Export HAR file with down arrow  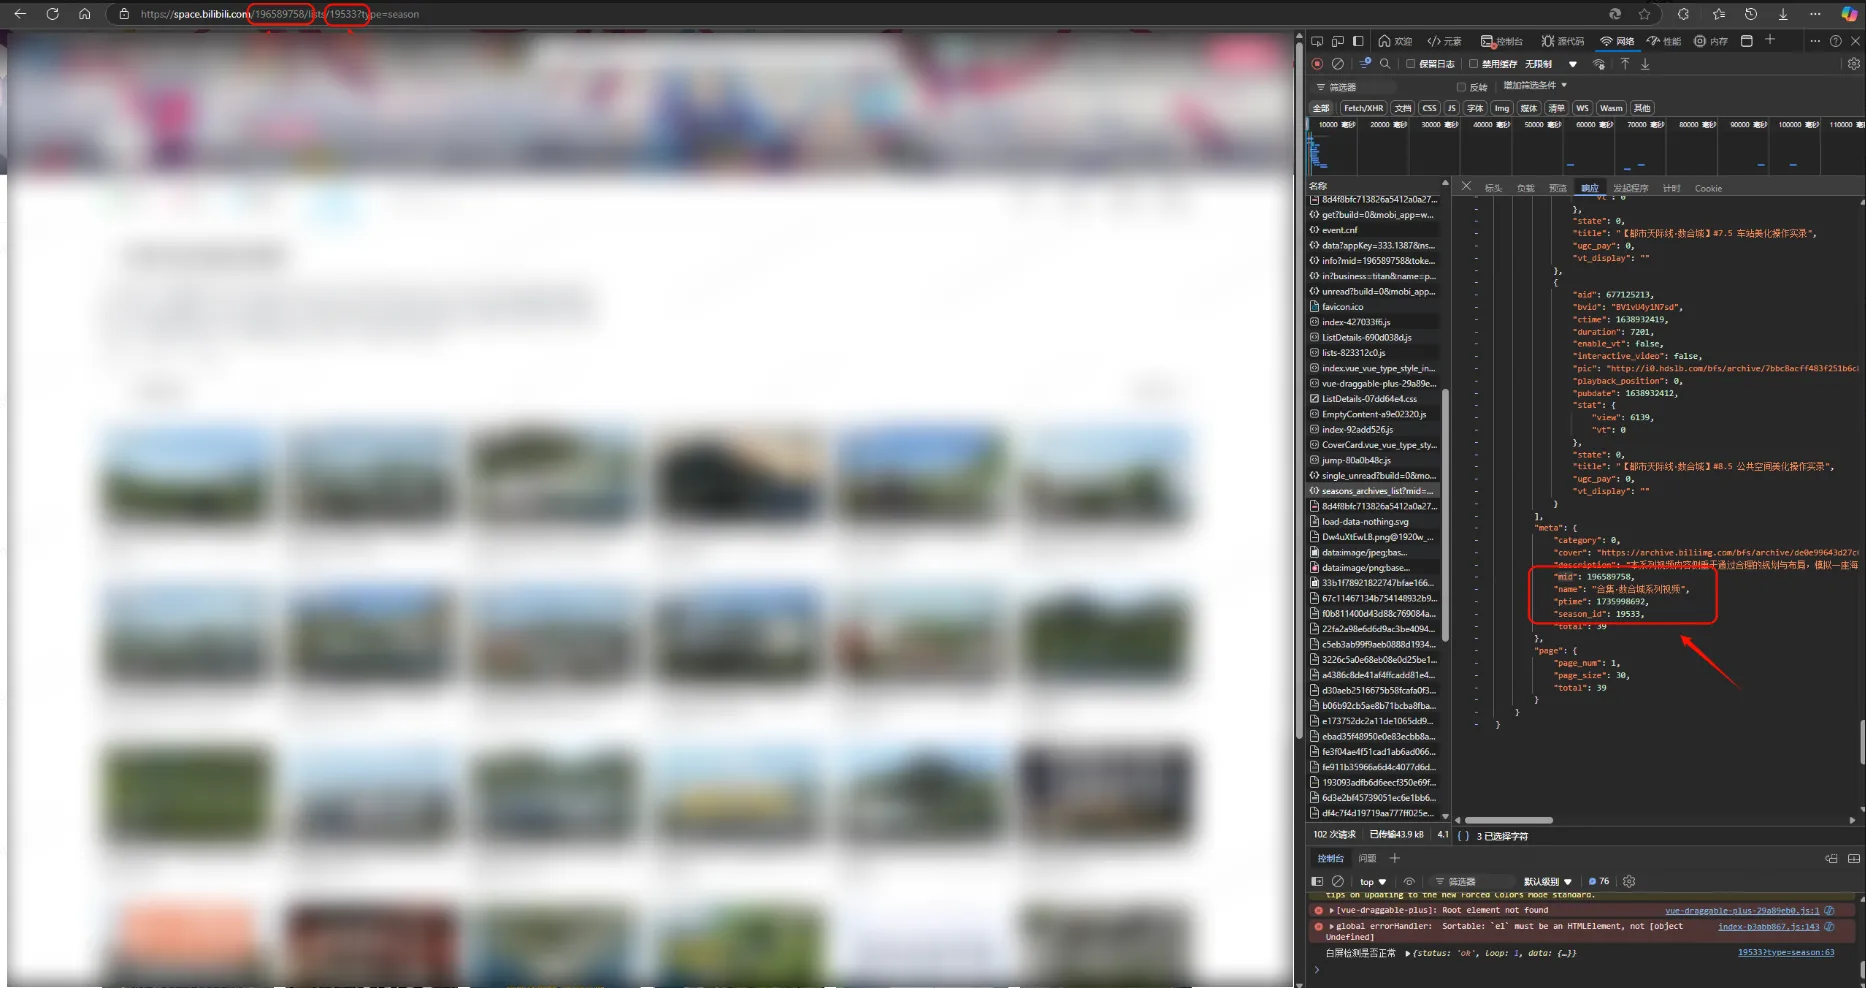[x=1645, y=64]
